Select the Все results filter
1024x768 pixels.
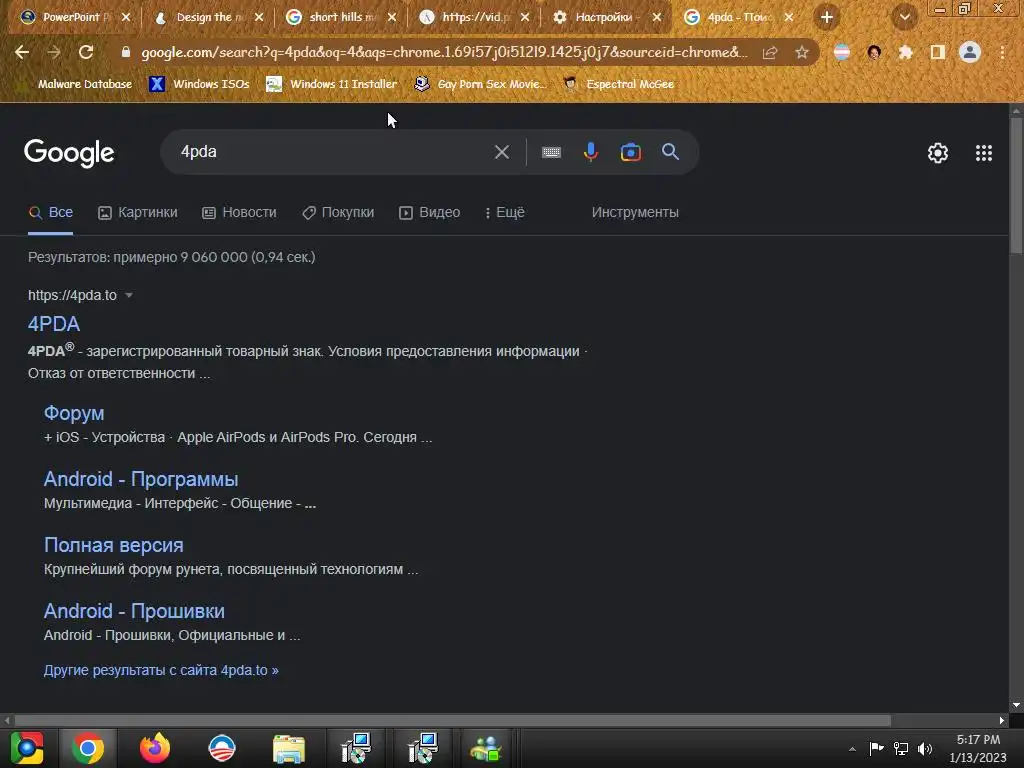coord(51,212)
